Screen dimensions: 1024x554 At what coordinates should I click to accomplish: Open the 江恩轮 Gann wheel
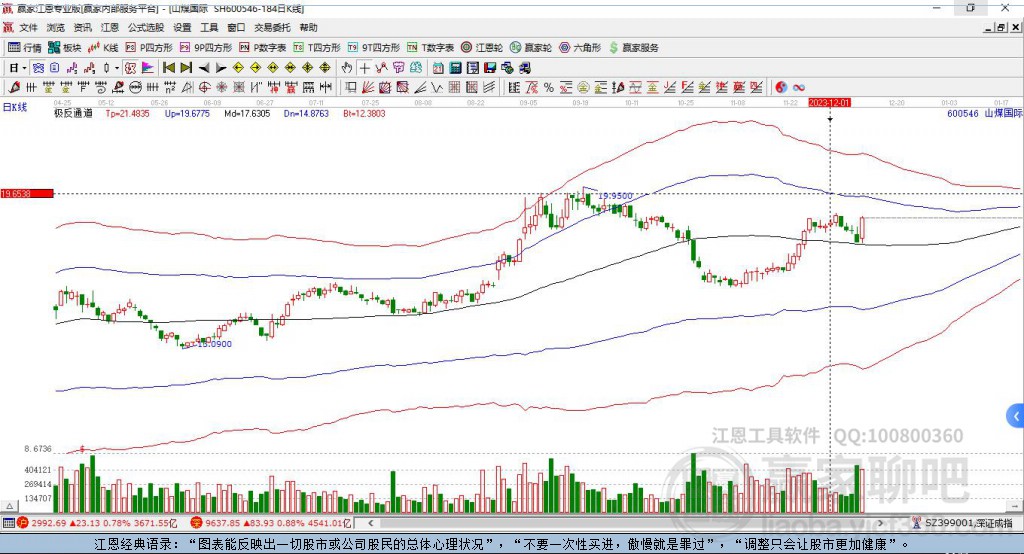[482, 48]
